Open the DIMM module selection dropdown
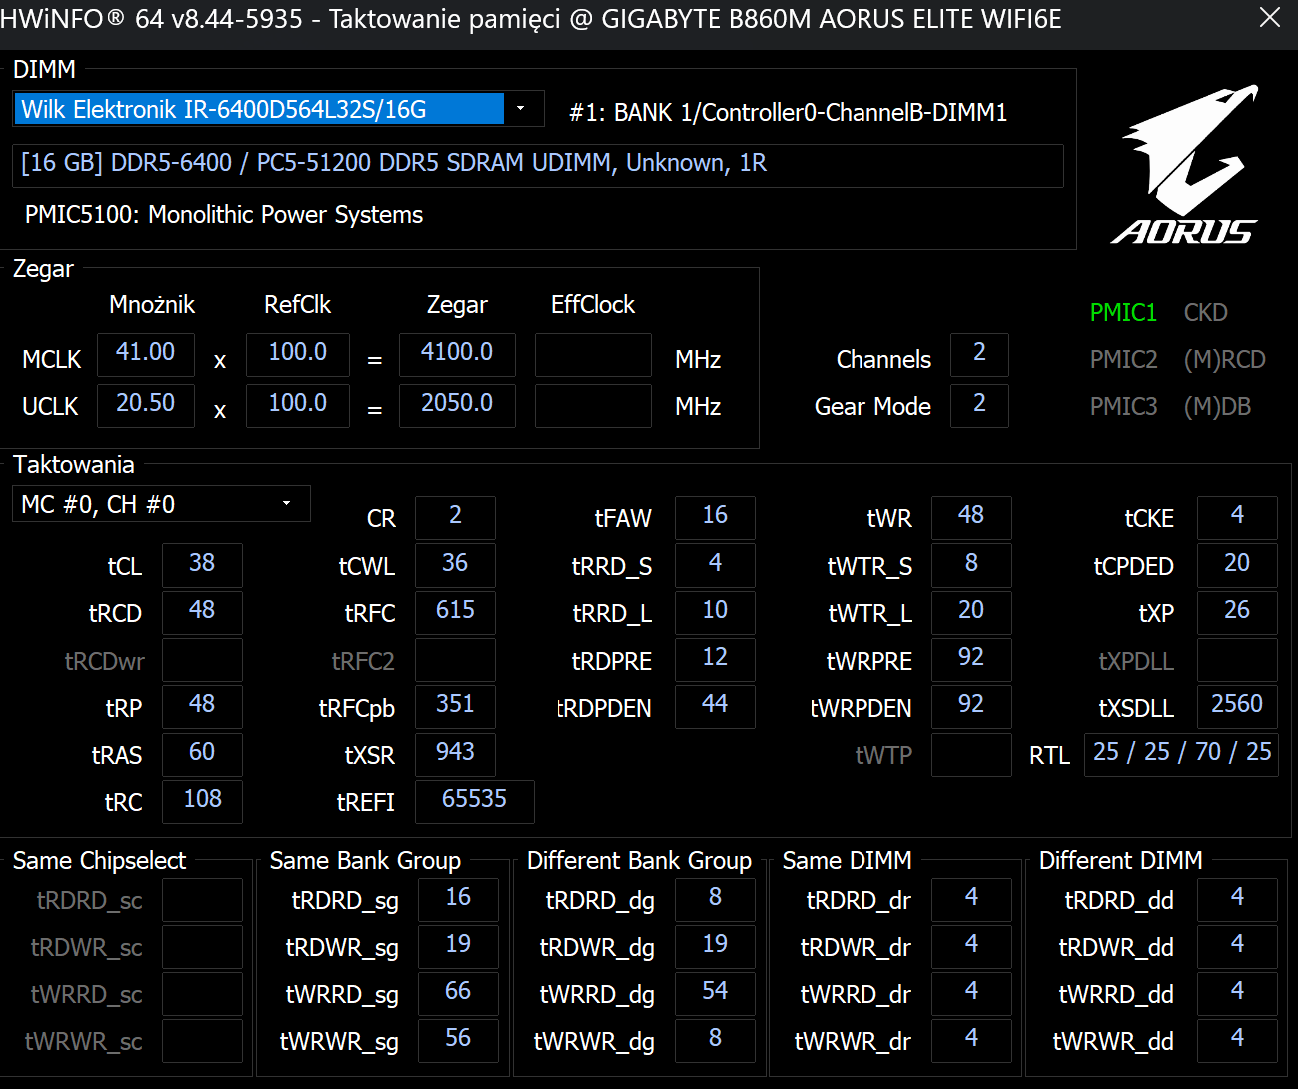The image size is (1298, 1089). (x=278, y=109)
